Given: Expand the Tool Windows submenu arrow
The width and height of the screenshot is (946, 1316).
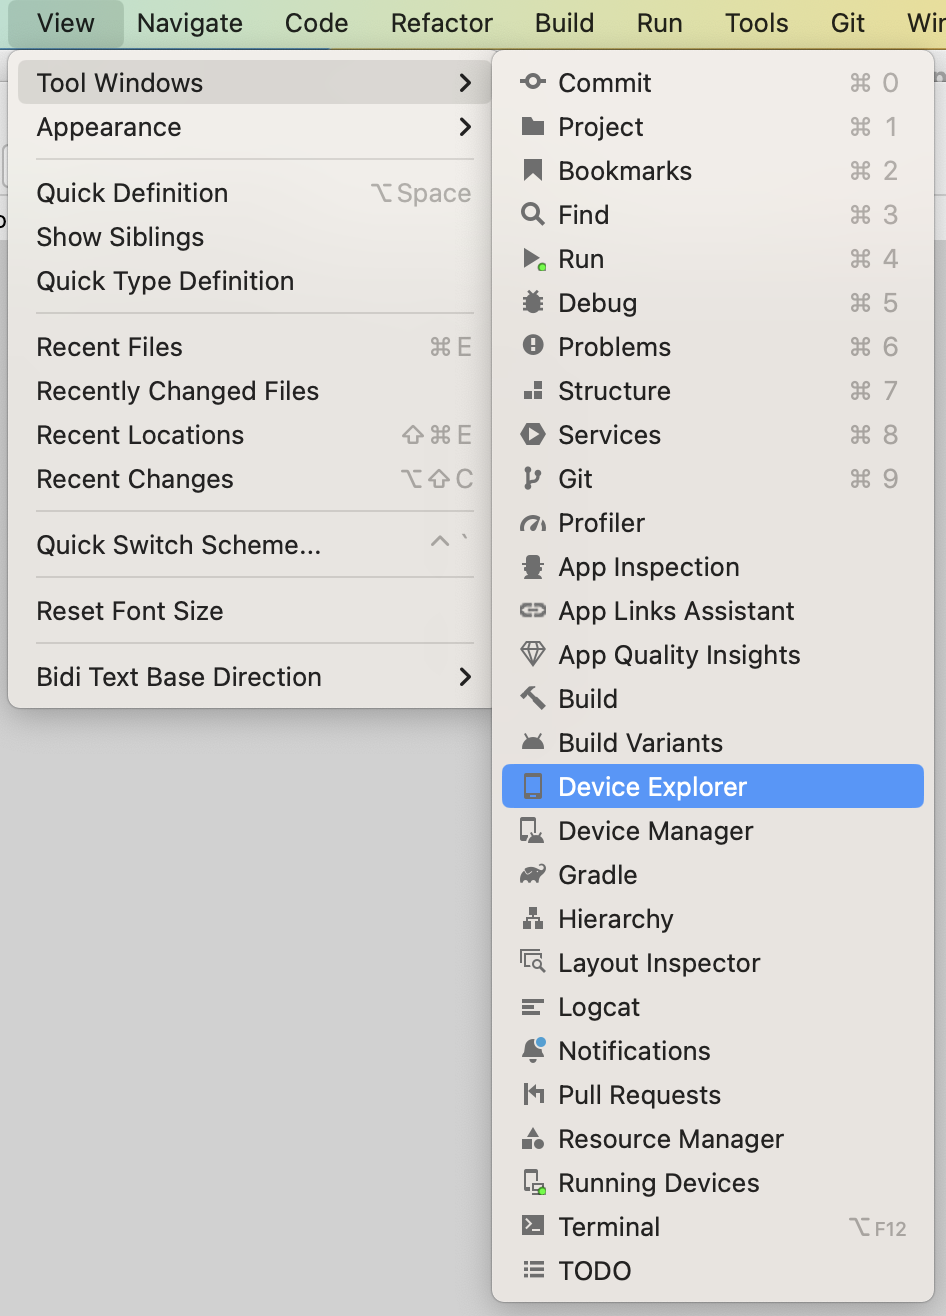Looking at the screenshot, I should pyautogui.click(x=465, y=83).
